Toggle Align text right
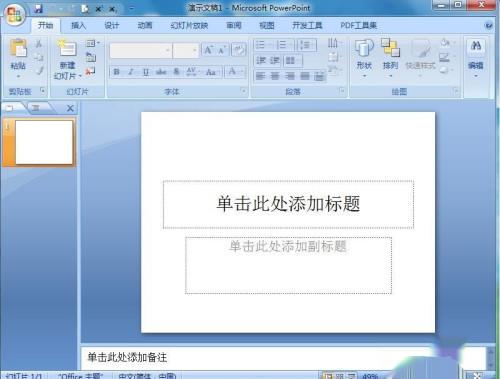This screenshot has width=500, height=379. point(290,76)
